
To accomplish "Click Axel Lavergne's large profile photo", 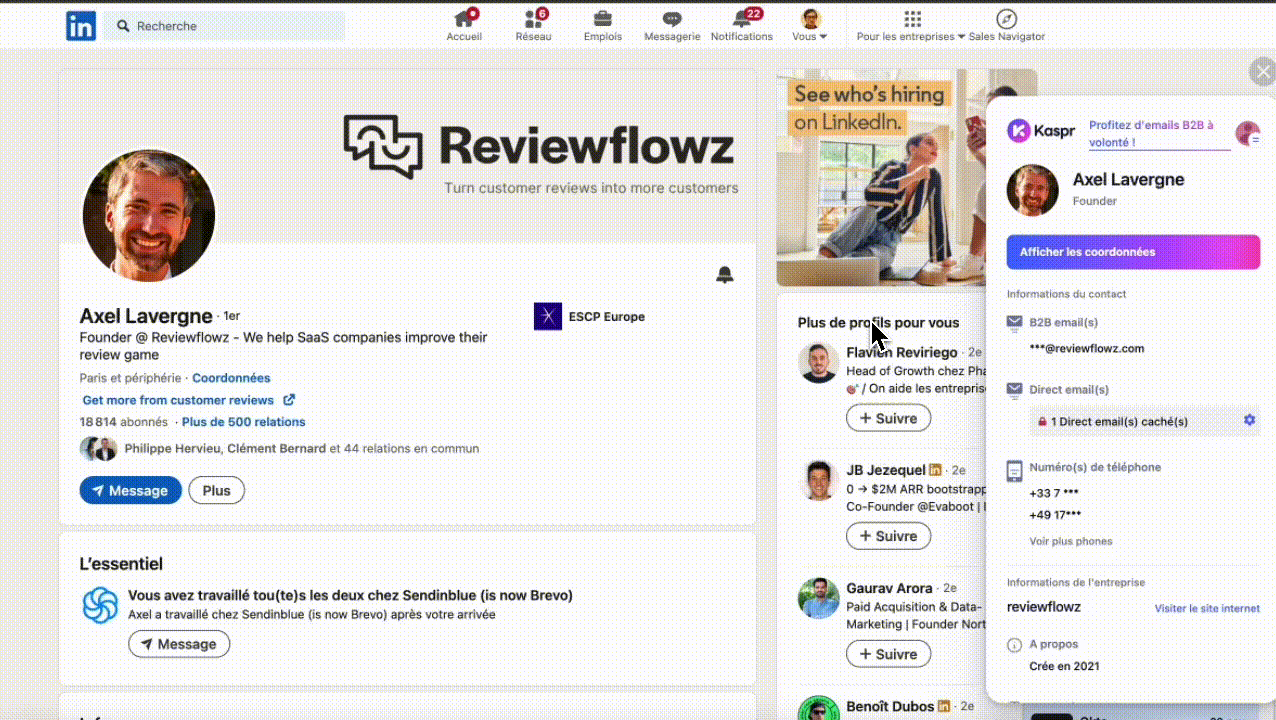I will click(x=148, y=216).
